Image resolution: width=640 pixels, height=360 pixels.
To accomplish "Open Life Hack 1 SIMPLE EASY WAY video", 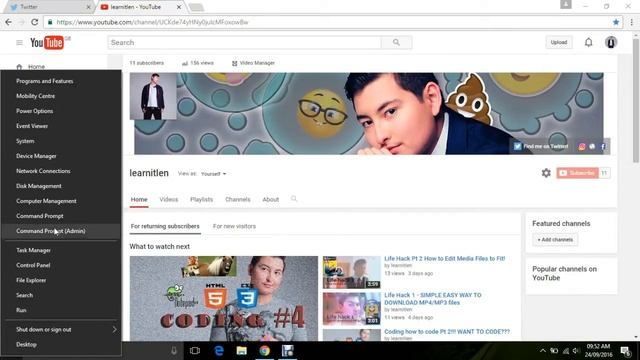I will point(433,299).
